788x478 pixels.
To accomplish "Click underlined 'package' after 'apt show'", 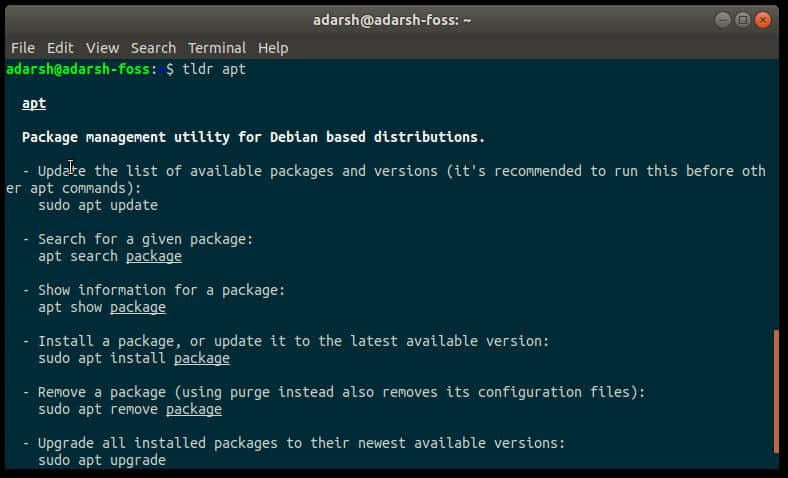I will [x=138, y=307].
